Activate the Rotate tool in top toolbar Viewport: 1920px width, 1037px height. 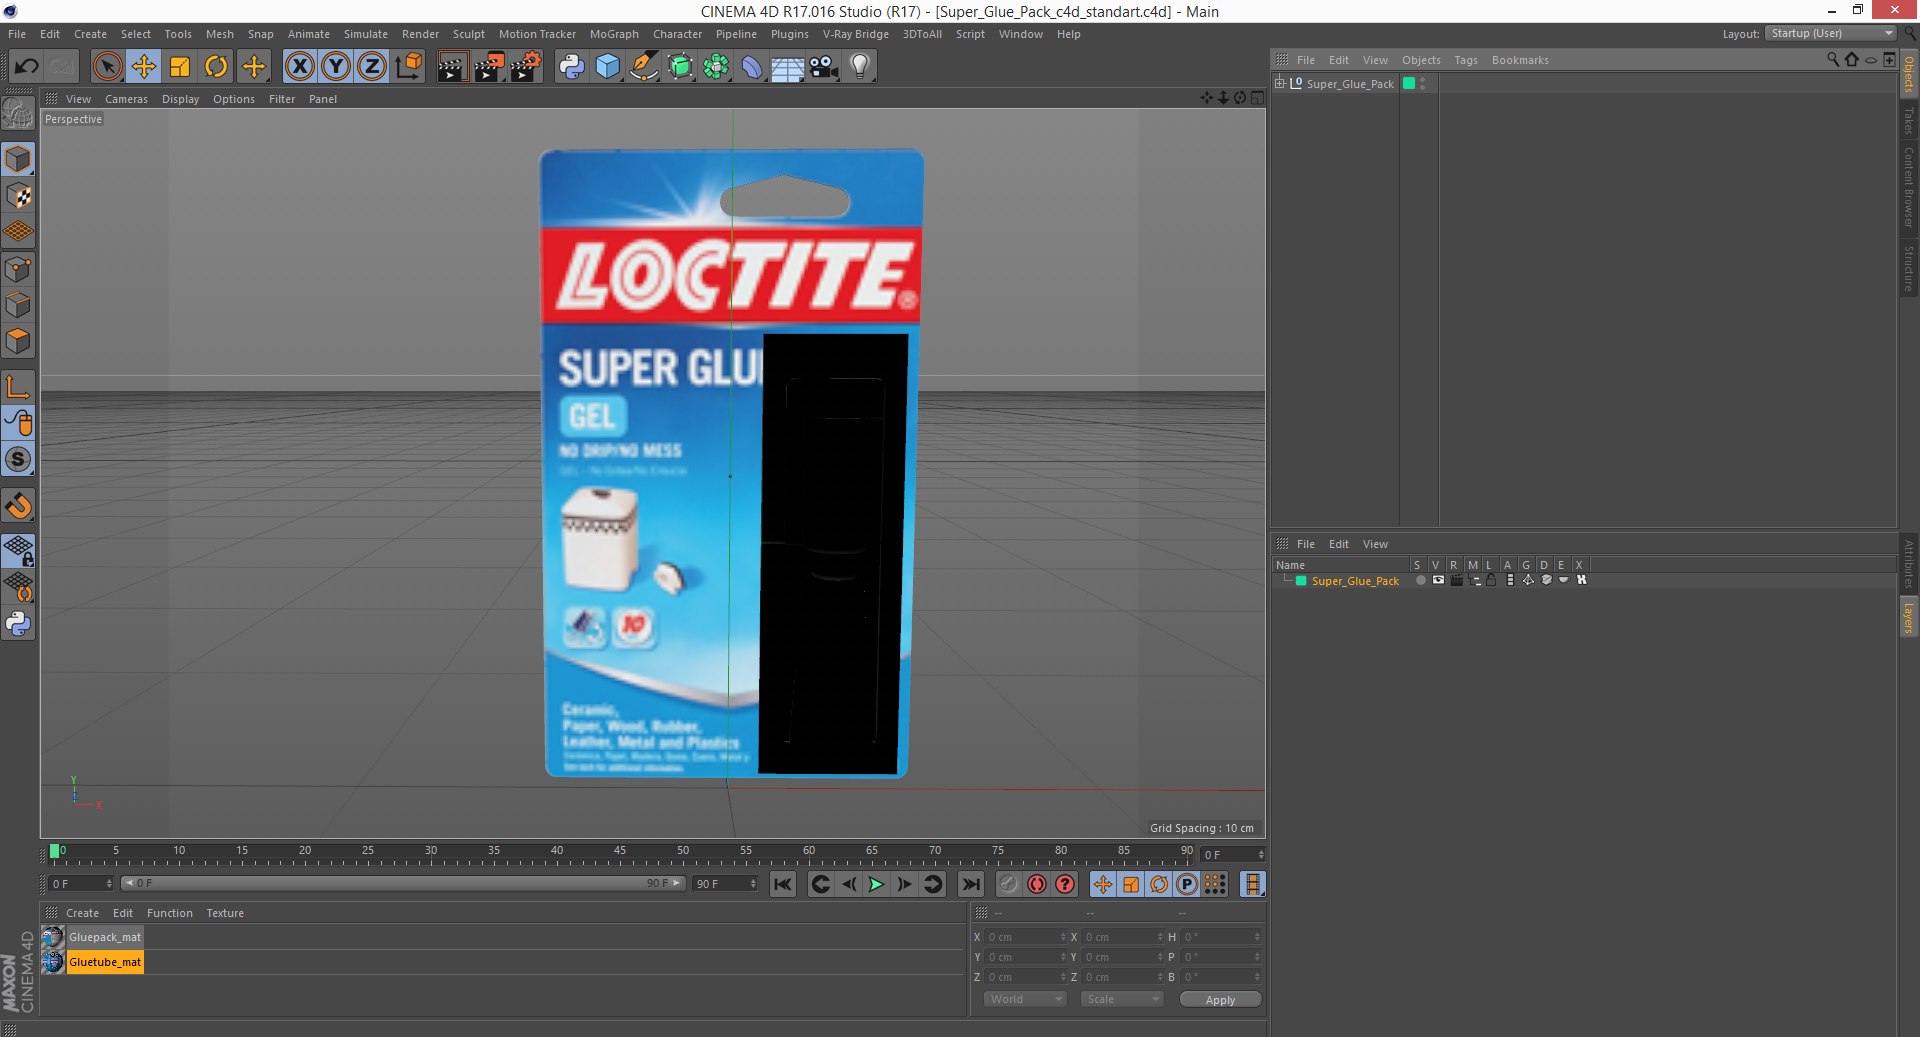pyautogui.click(x=216, y=67)
